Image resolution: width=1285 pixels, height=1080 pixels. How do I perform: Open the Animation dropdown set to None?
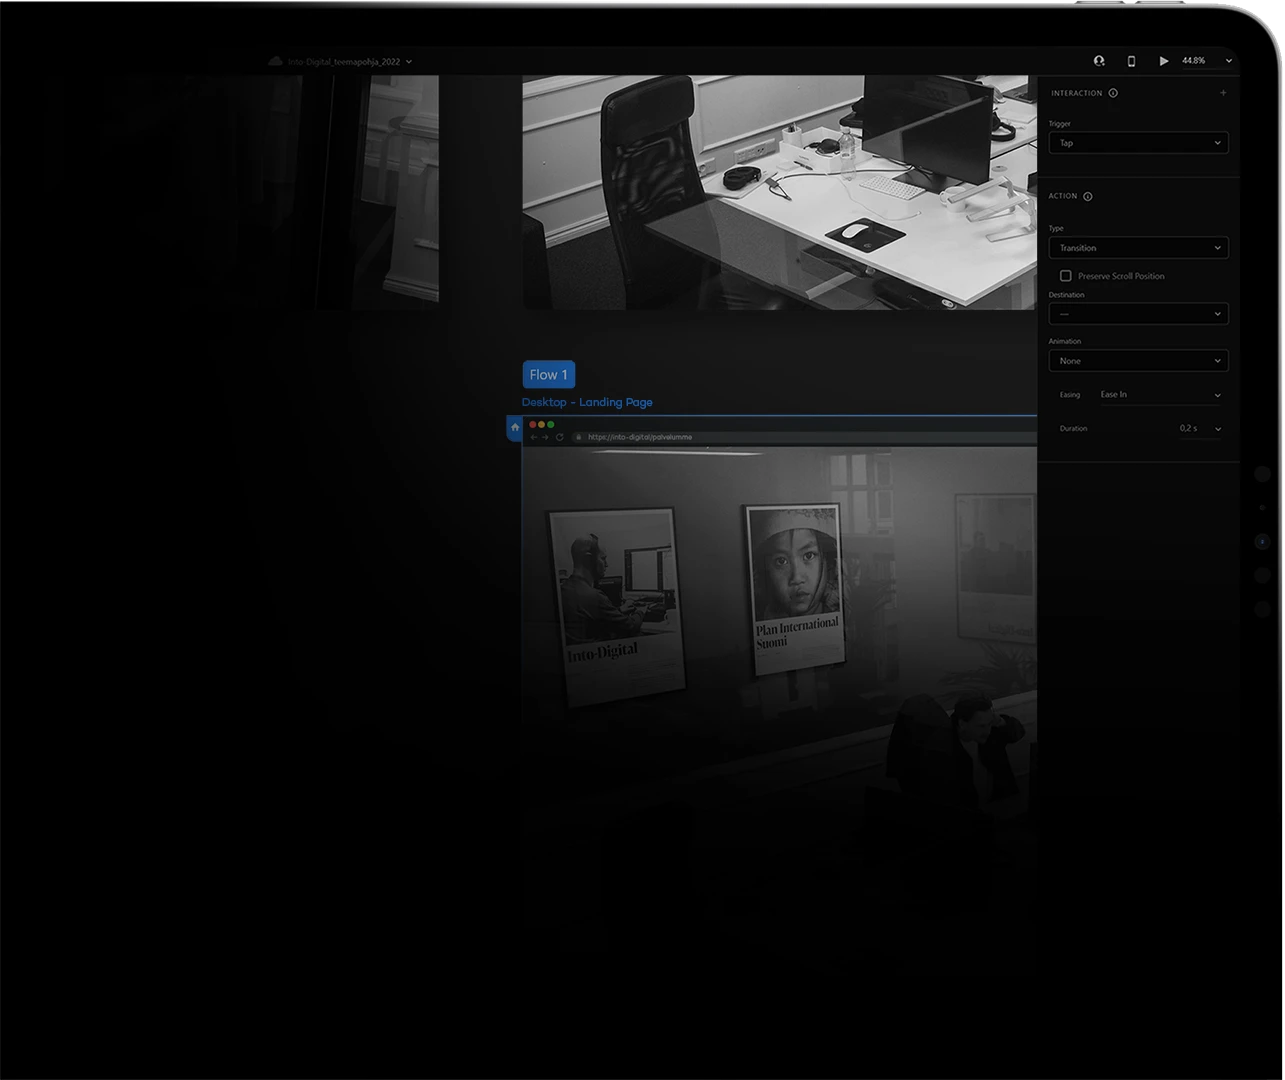[1138, 360]
